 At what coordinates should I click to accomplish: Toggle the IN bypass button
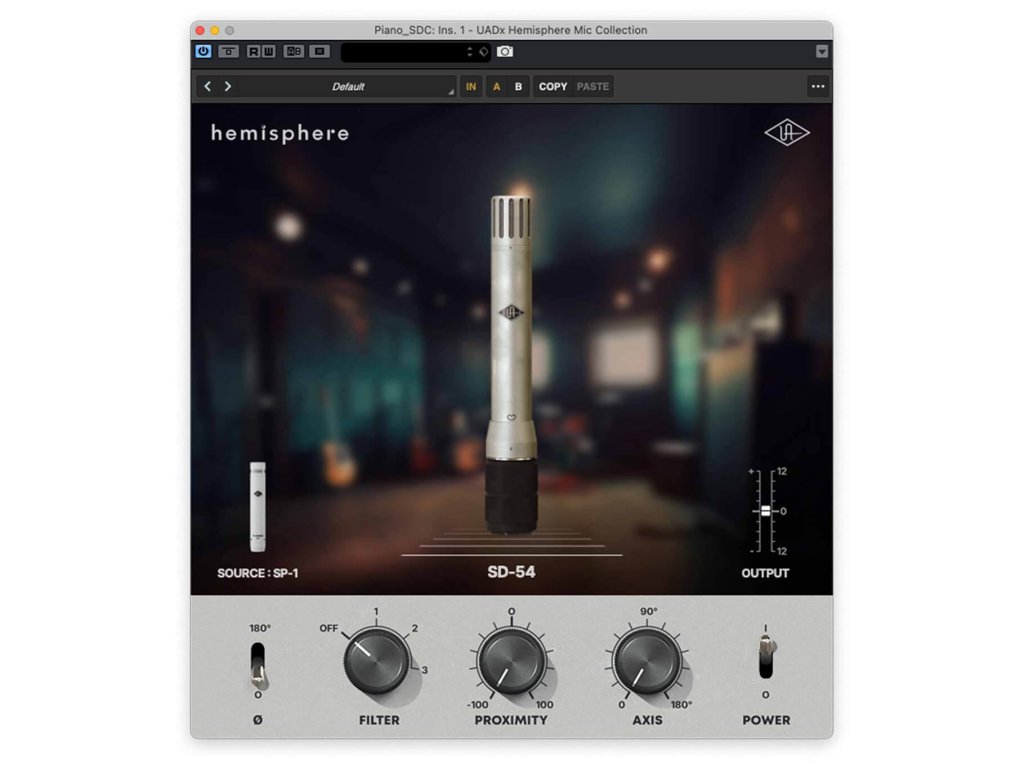471,86
